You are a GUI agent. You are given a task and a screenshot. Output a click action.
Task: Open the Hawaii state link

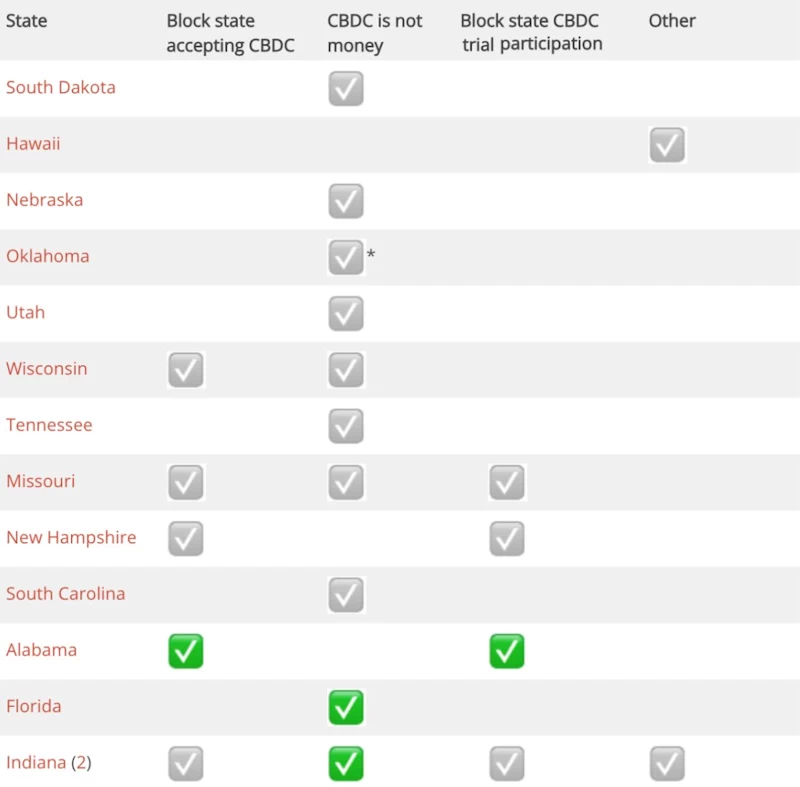click(33, 143)
